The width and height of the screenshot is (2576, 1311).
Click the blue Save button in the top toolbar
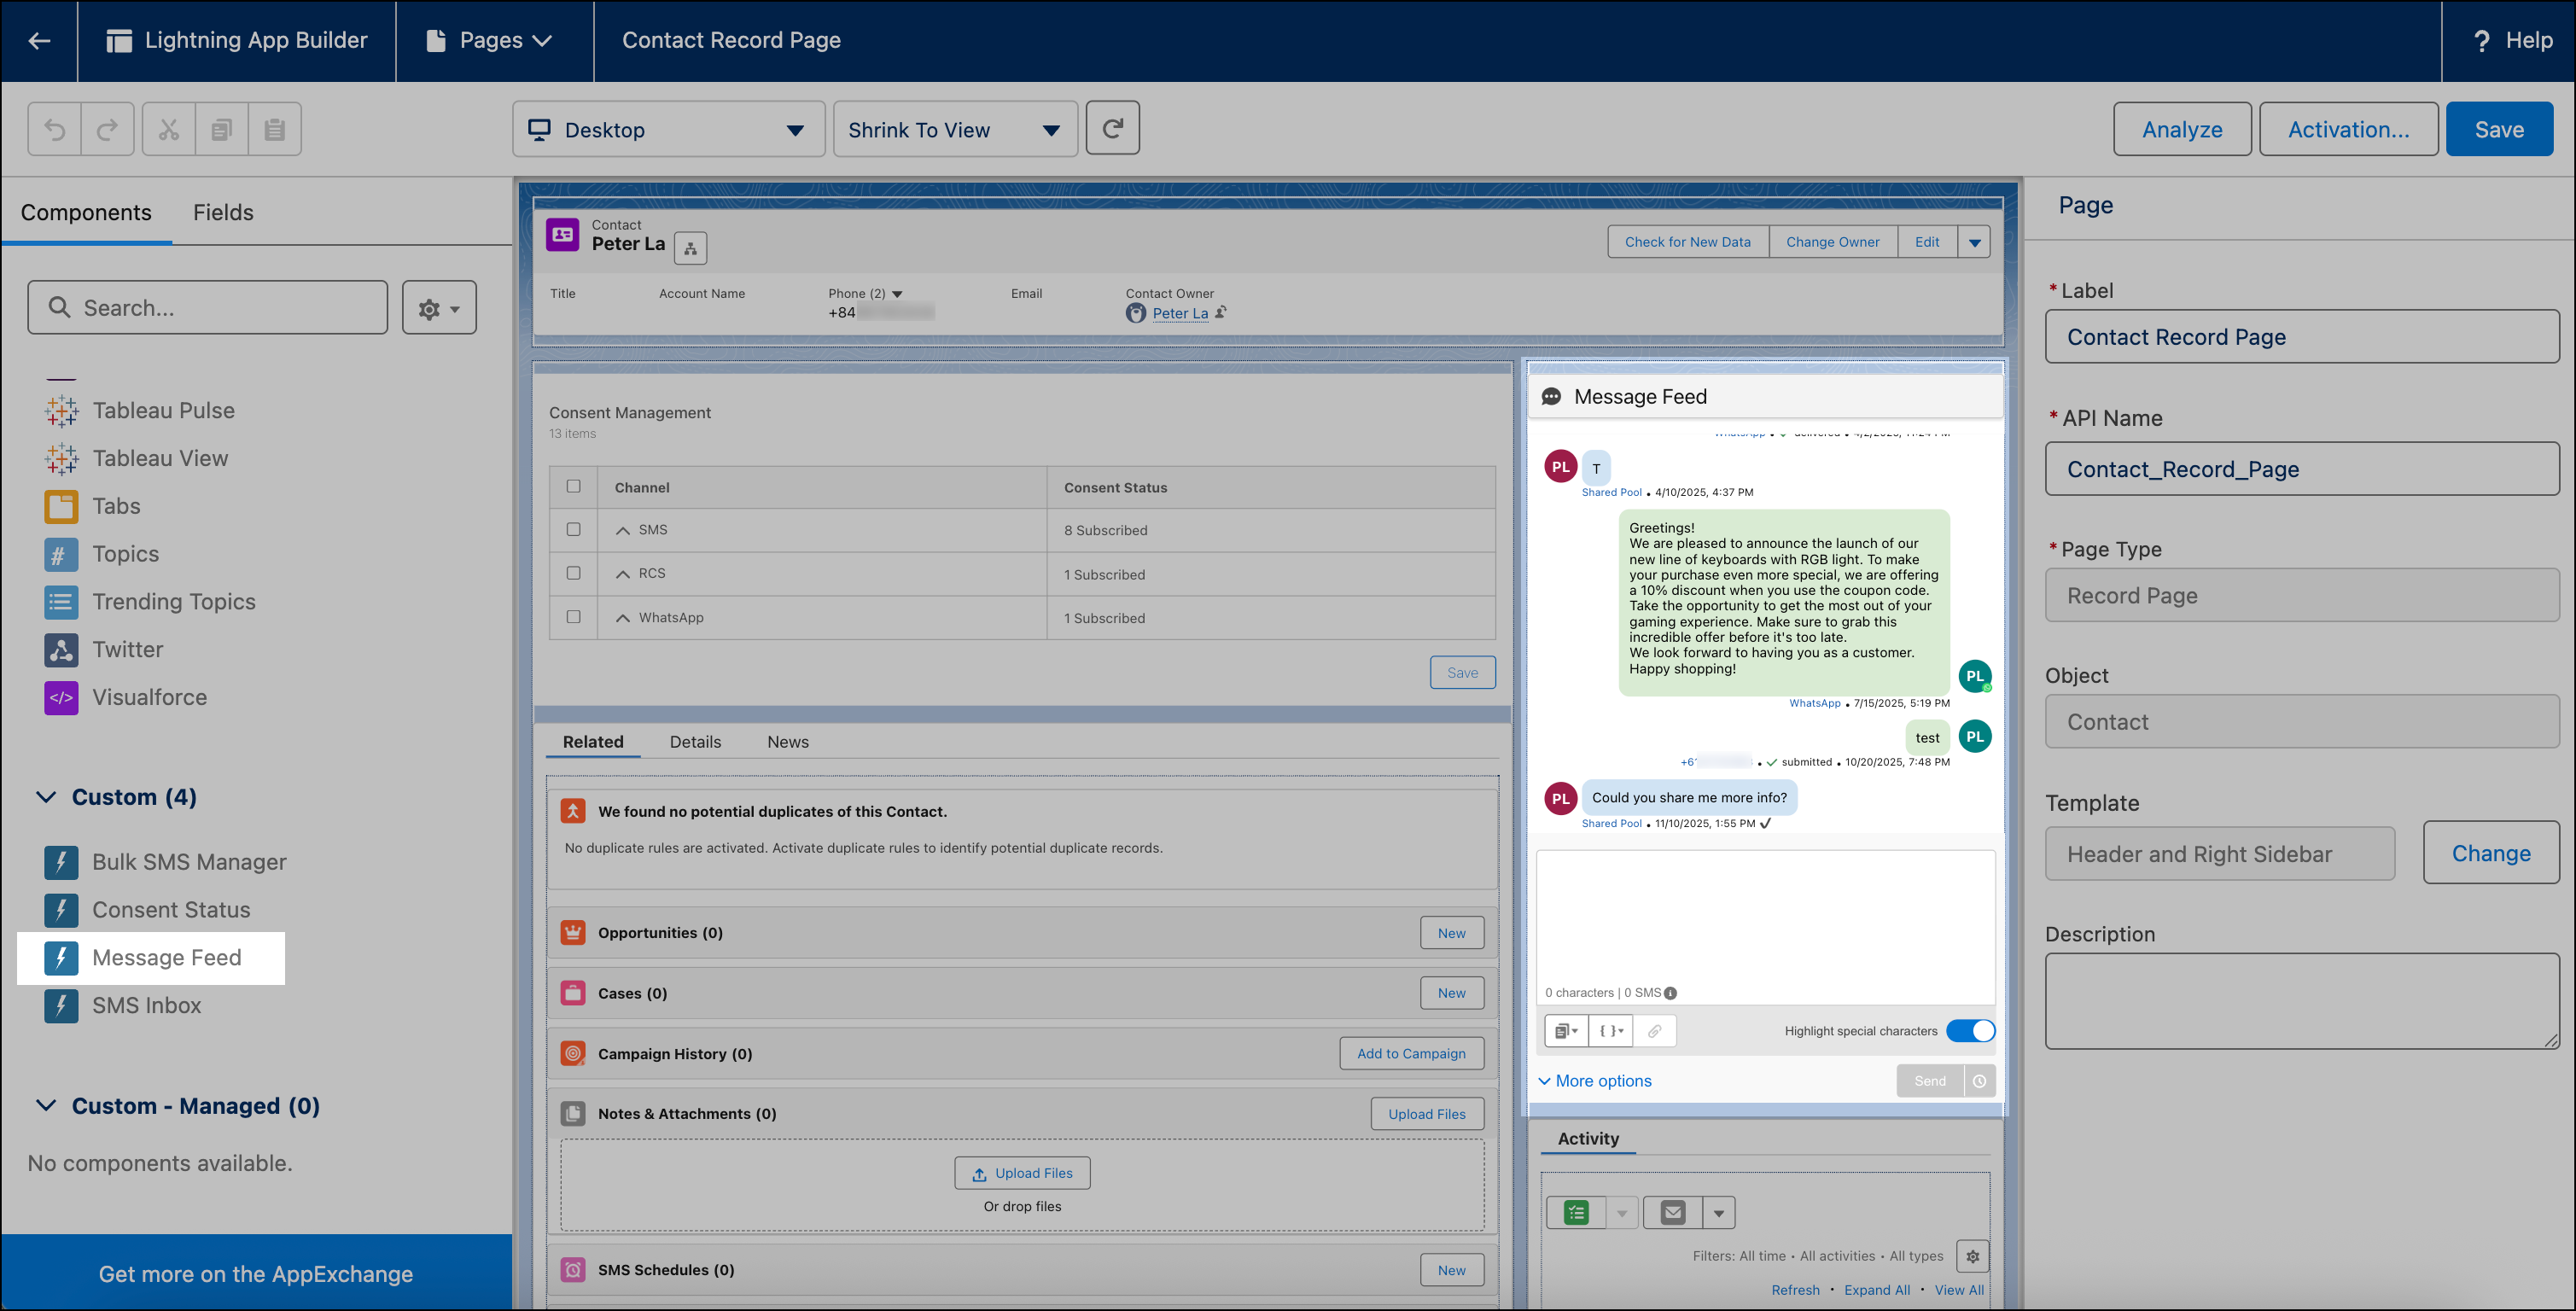[x=2499, y=129]
